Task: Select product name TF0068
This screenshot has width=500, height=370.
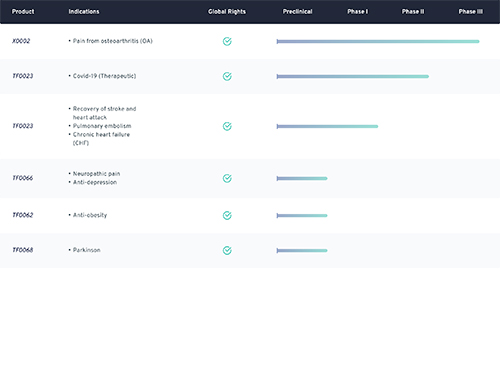Action: [23, 250]
